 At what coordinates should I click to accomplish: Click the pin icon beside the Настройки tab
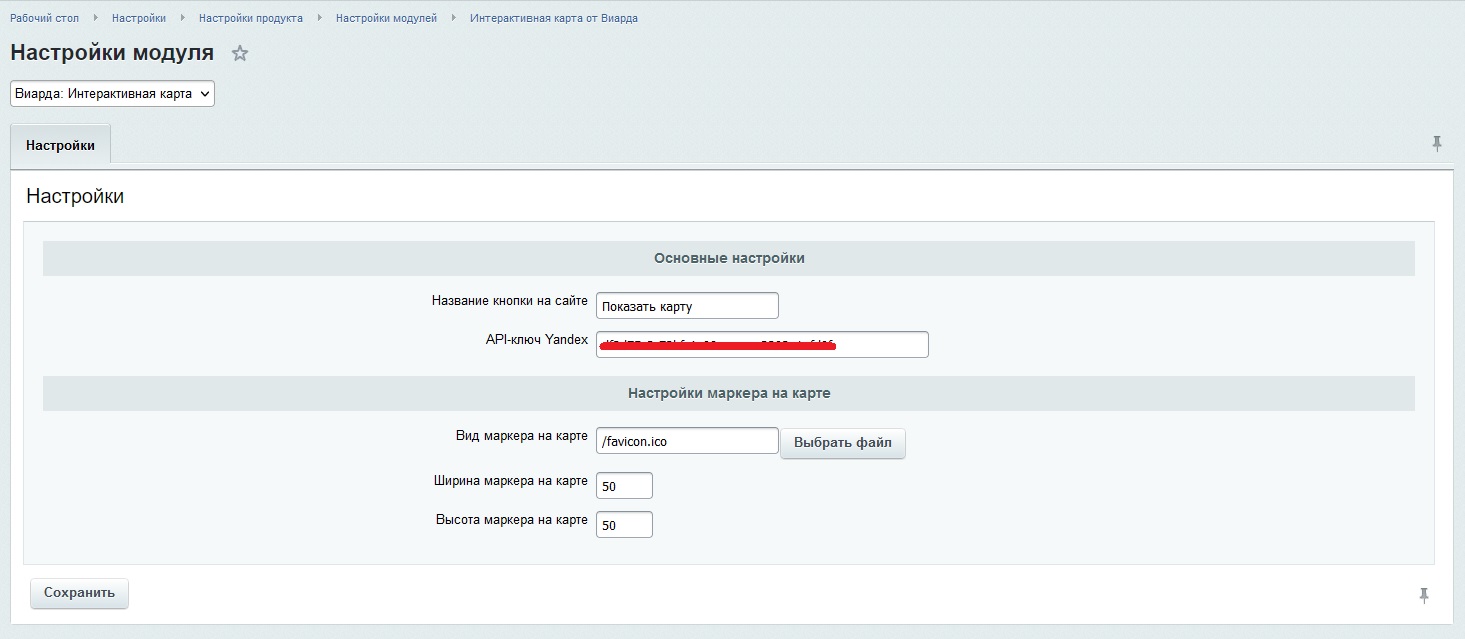pyautogui.click(x=1437, y=144)
